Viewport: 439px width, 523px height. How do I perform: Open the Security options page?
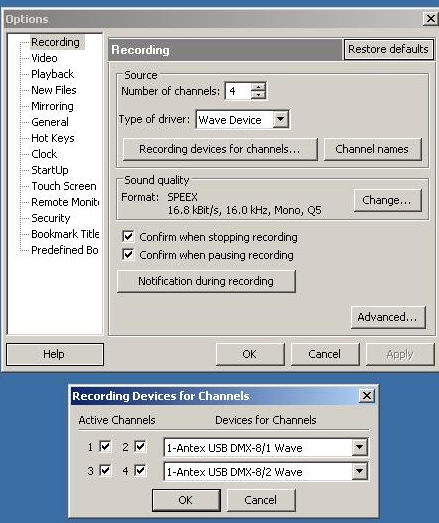pyautogui.click(x=51, y=218)
